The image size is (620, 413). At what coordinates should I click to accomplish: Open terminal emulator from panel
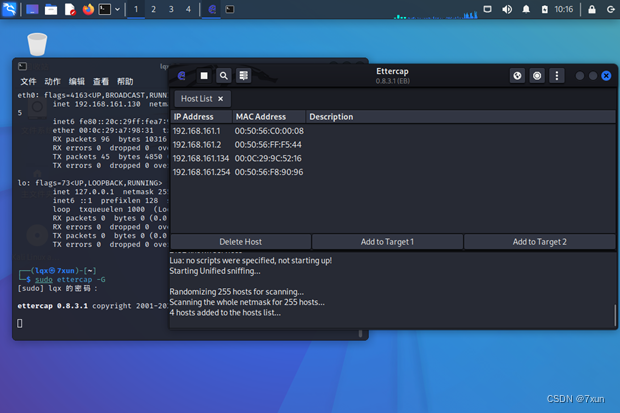point(105,9)
